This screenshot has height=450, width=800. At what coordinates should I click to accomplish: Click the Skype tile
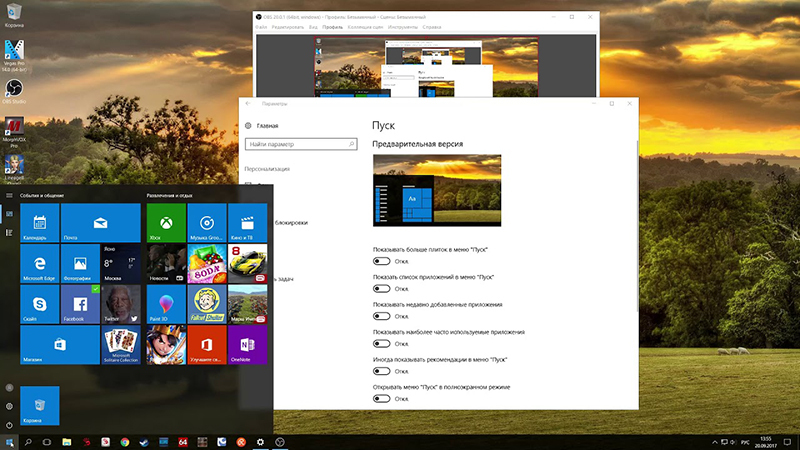click(x=39, y=304)
